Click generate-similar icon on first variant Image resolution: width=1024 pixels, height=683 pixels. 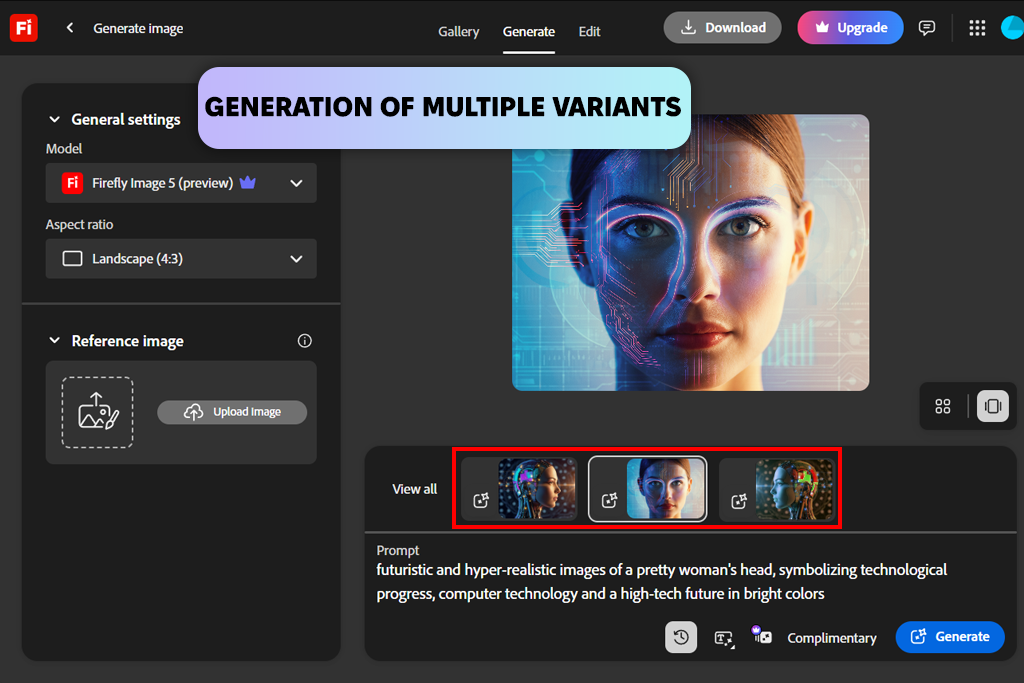[481, 501]
